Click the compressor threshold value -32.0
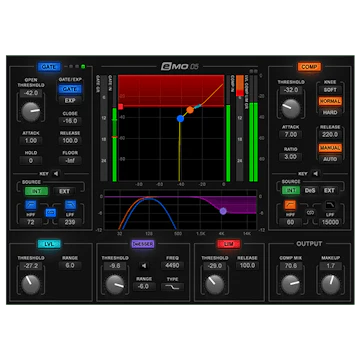This screenshot has width=360, height=360. tap(291, 90)
